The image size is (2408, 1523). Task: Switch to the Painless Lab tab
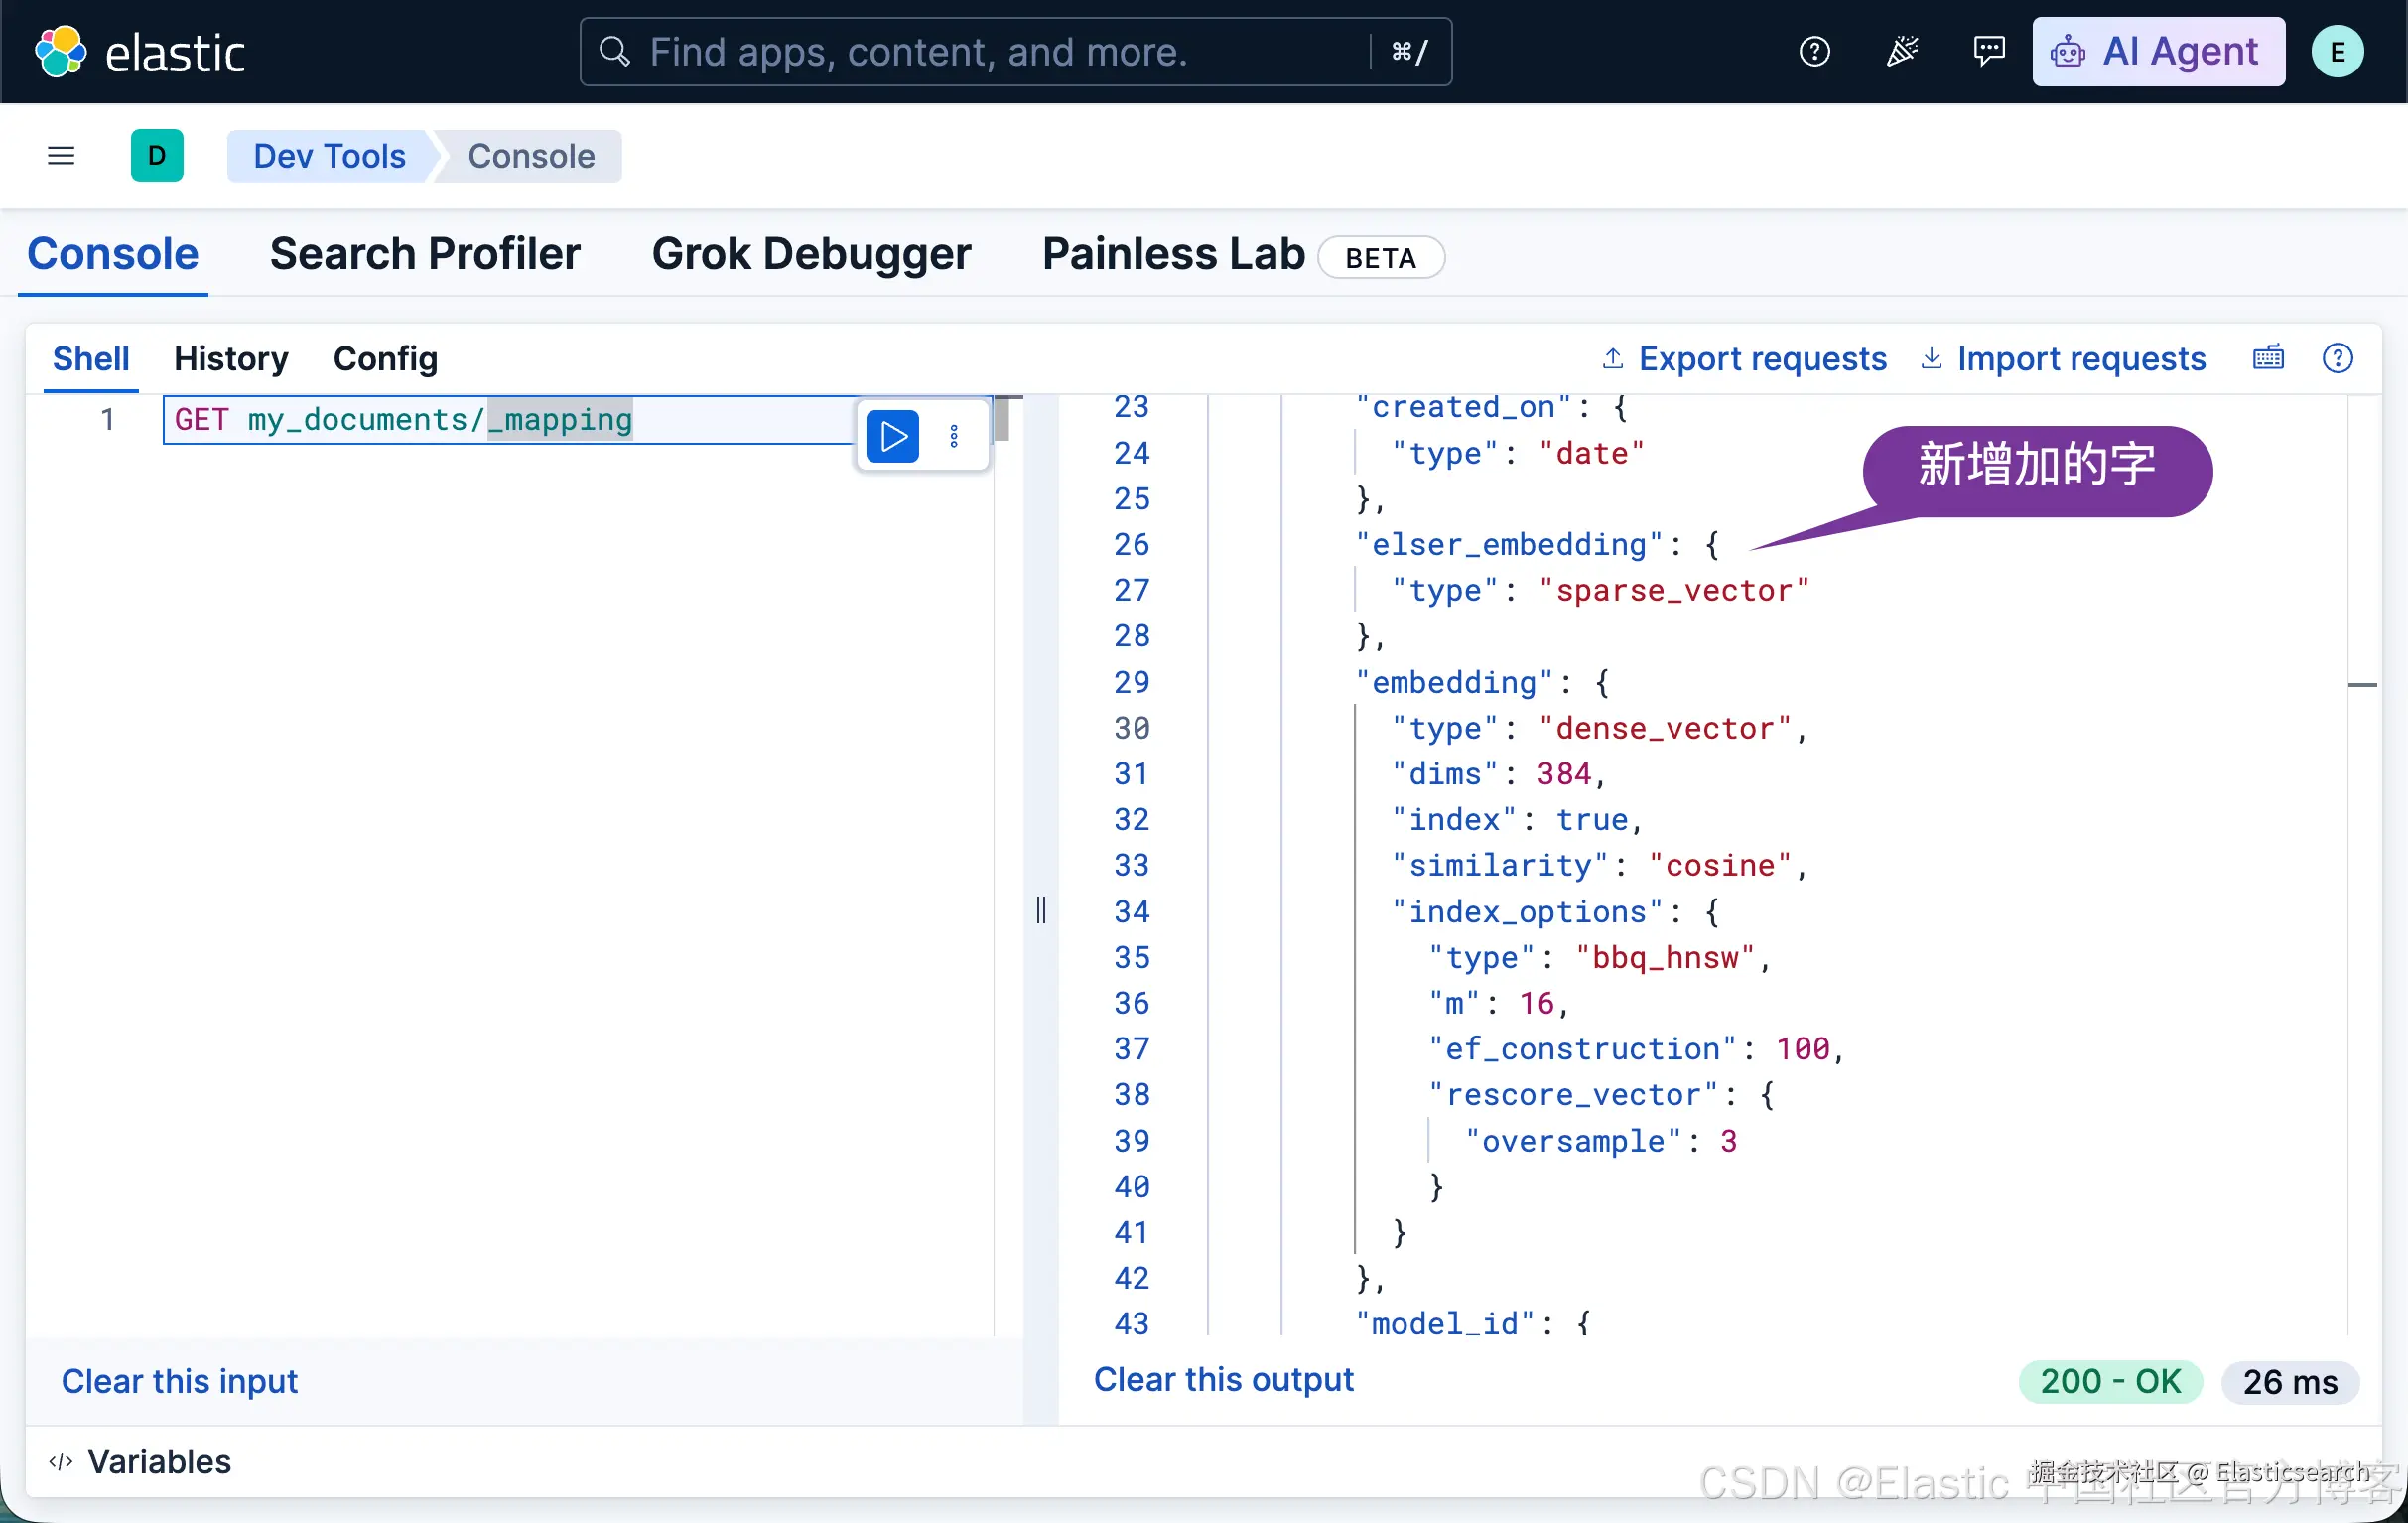point(1173,254)
